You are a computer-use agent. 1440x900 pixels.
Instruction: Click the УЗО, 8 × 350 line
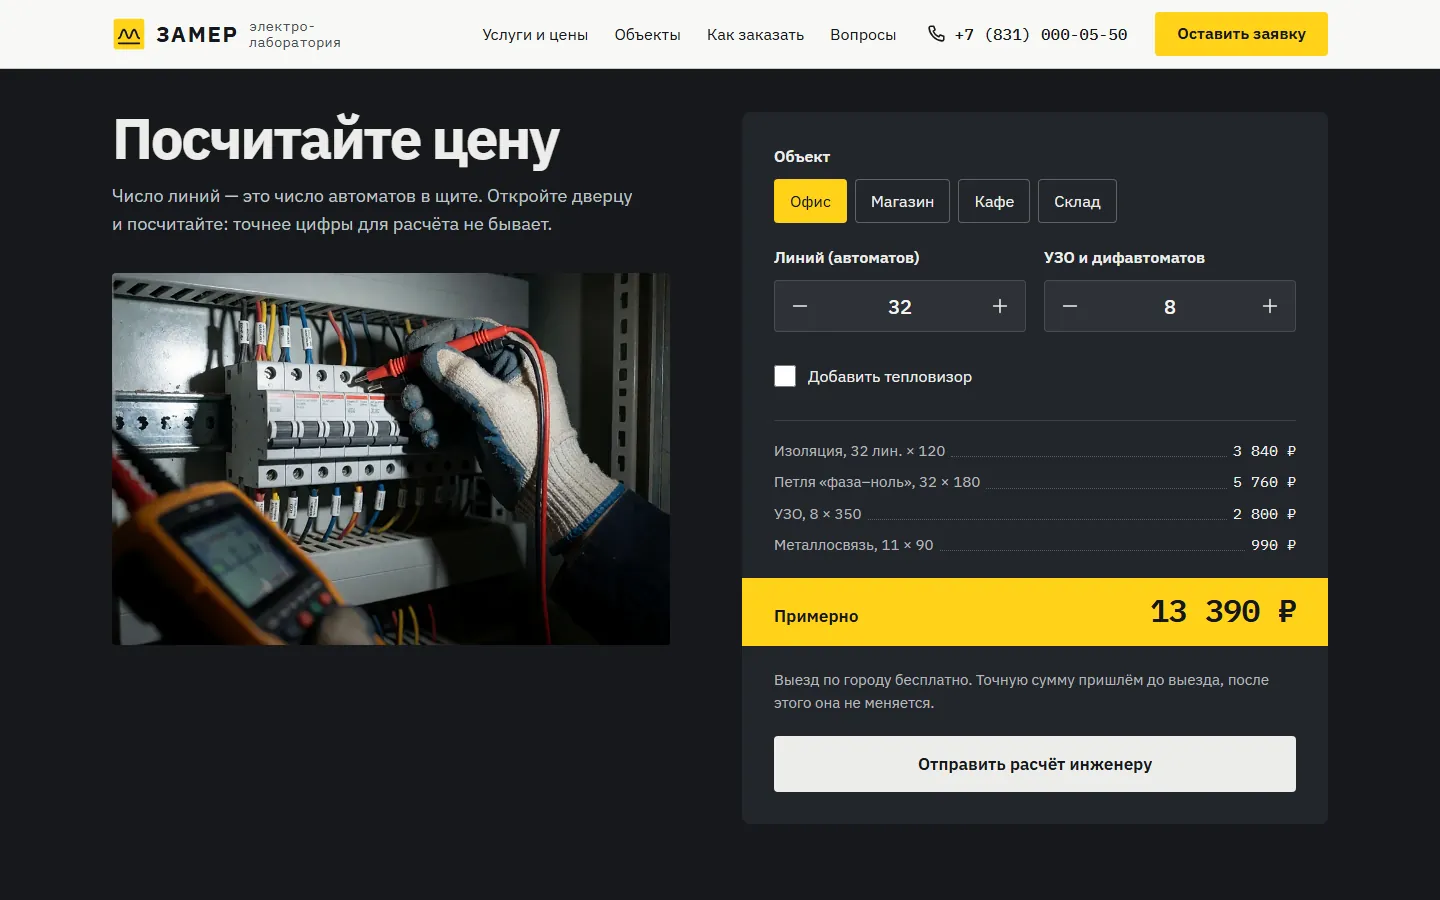(1035, 514)
